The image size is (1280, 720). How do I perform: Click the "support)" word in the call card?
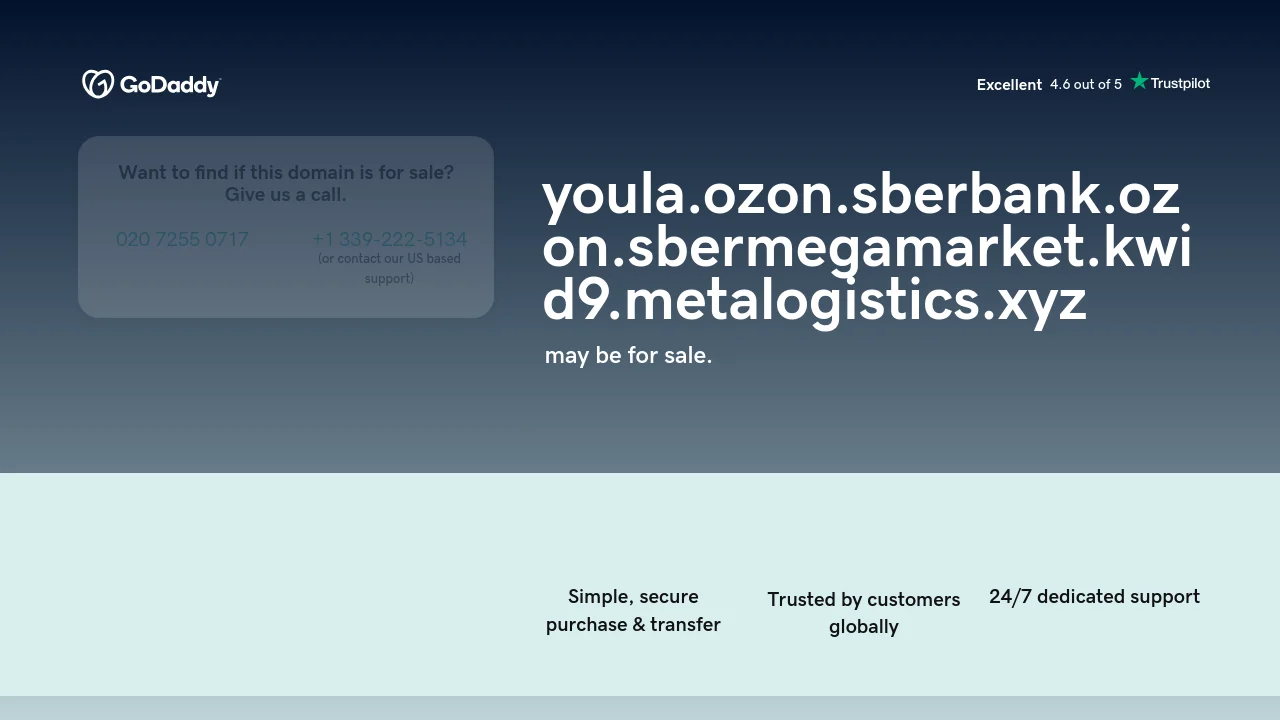pos(389,278)
